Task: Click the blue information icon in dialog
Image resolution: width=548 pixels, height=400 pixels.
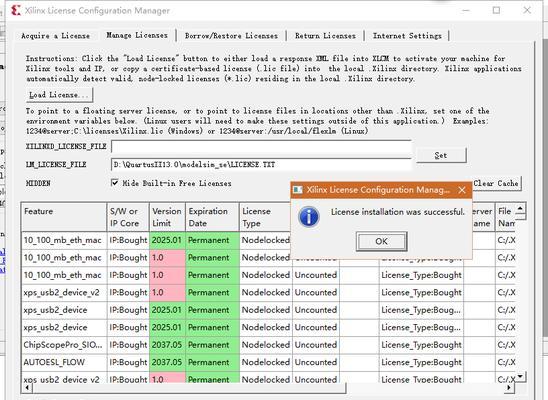Action: (x=309, y=217)
